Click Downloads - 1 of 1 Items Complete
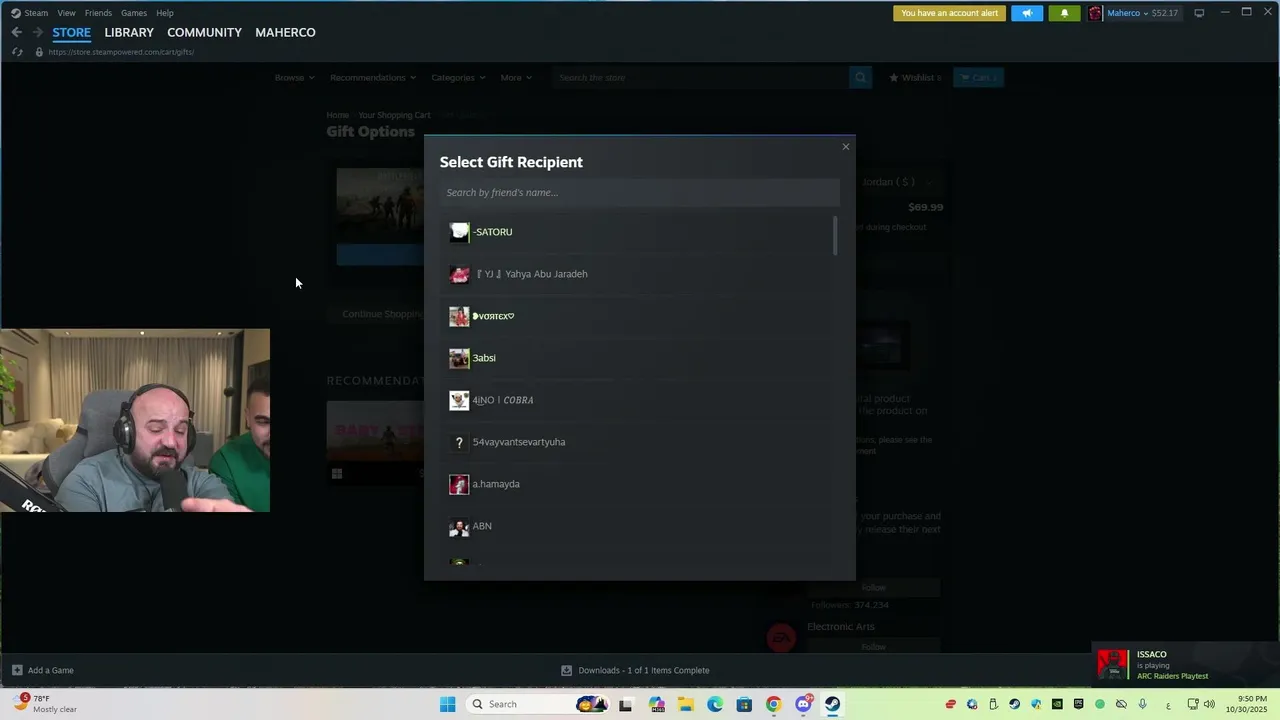Image resolution: width=1280 pixels, height=720 pixels. coord(643,670)
